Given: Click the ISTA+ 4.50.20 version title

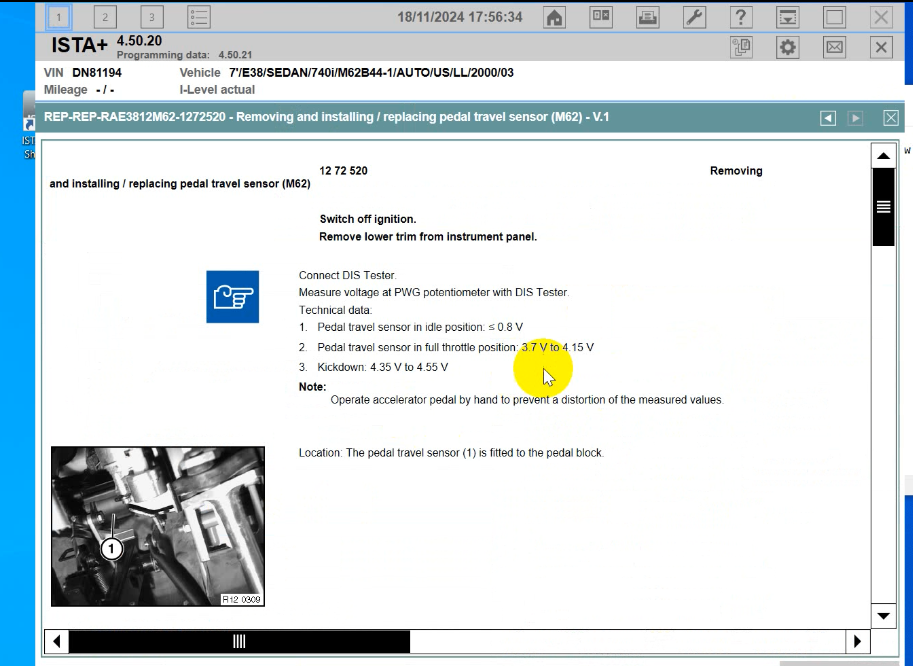Looking at the screenshot, I should (x=107, y=43).
